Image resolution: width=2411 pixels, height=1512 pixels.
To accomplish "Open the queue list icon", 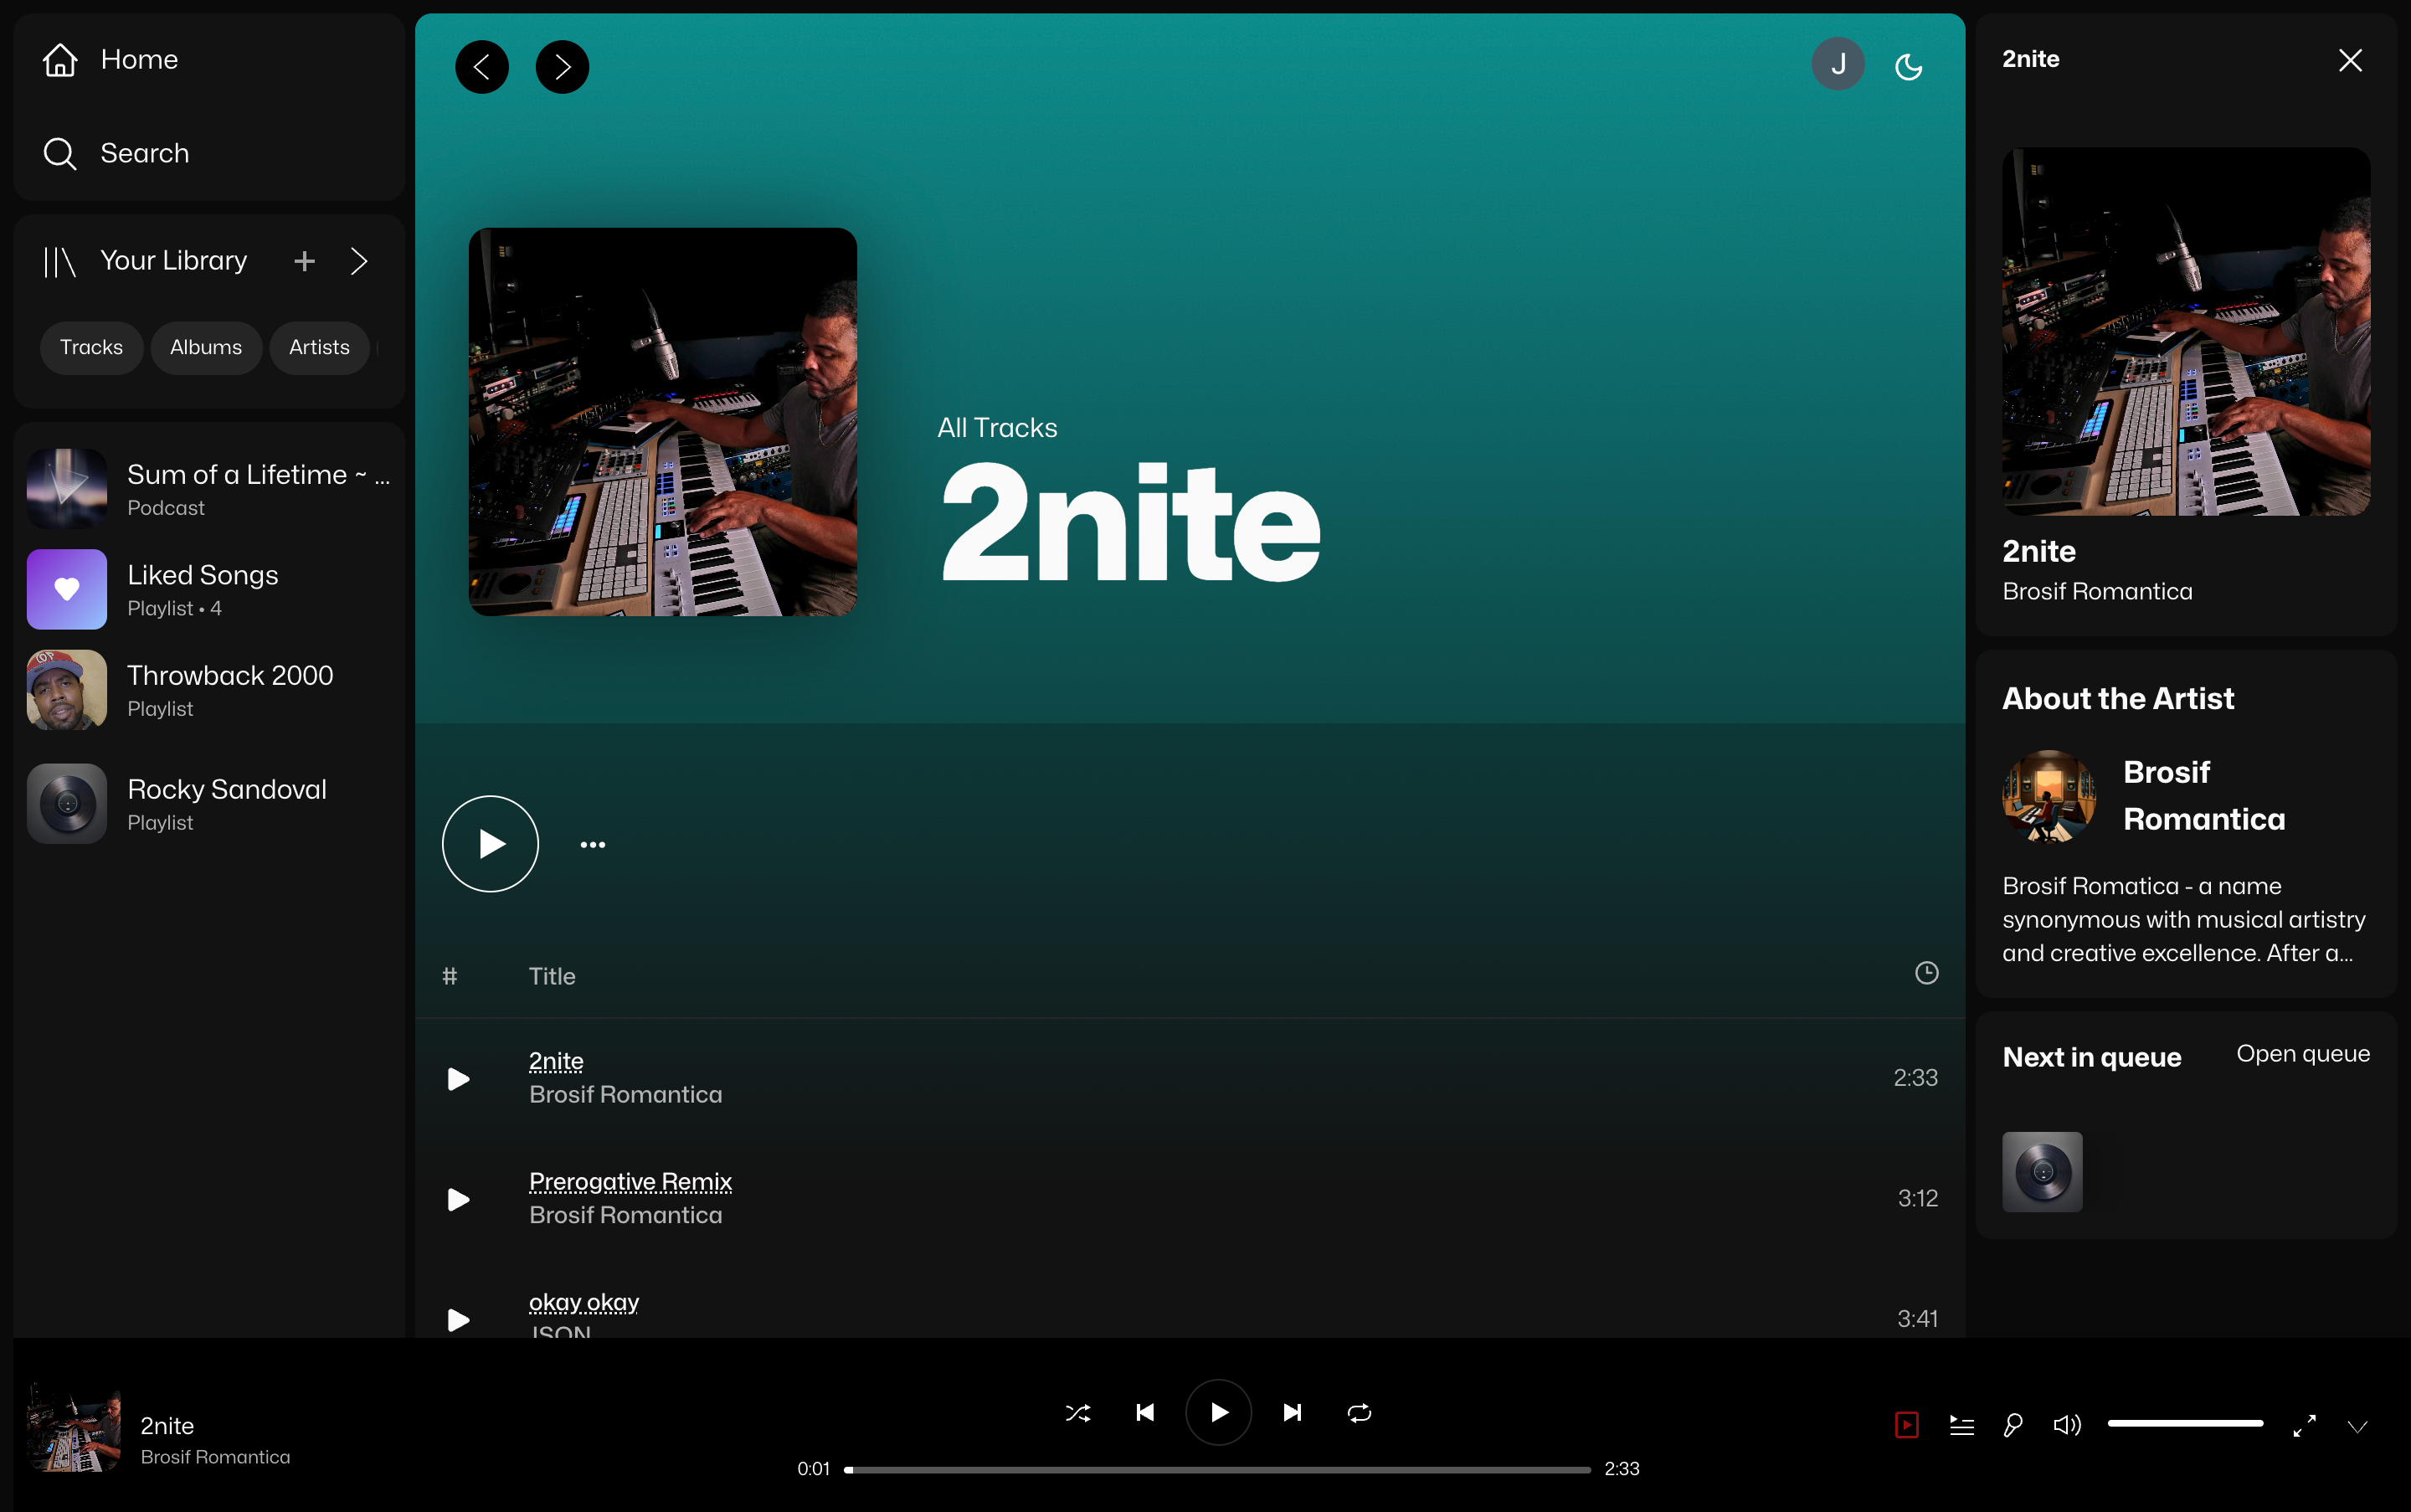I will (x=1961, y=1425).
